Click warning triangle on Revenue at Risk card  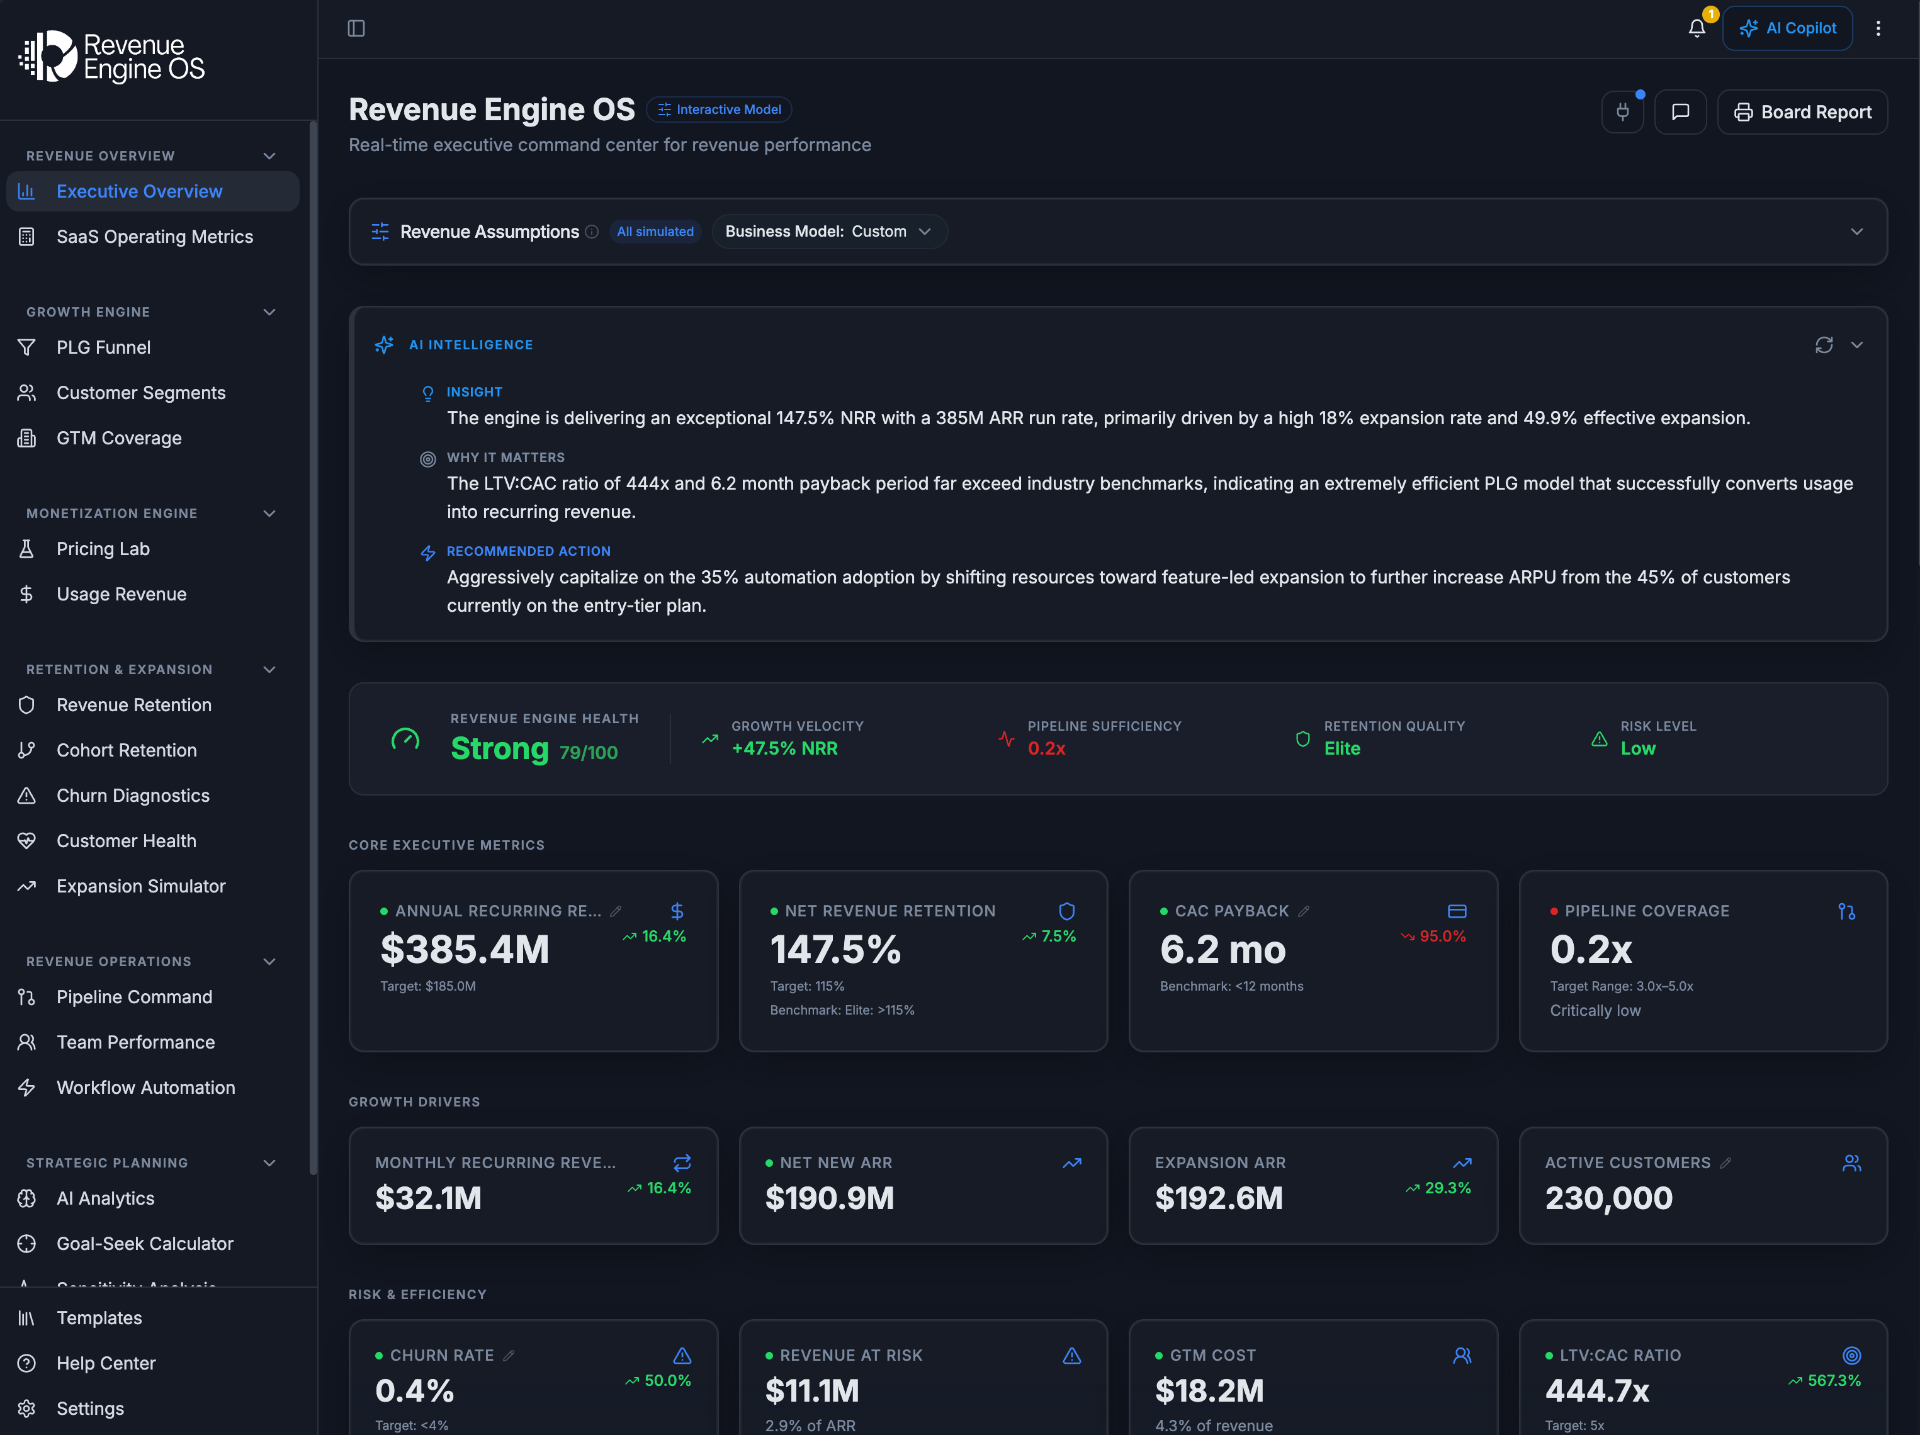click(x=1072, y=1356)
